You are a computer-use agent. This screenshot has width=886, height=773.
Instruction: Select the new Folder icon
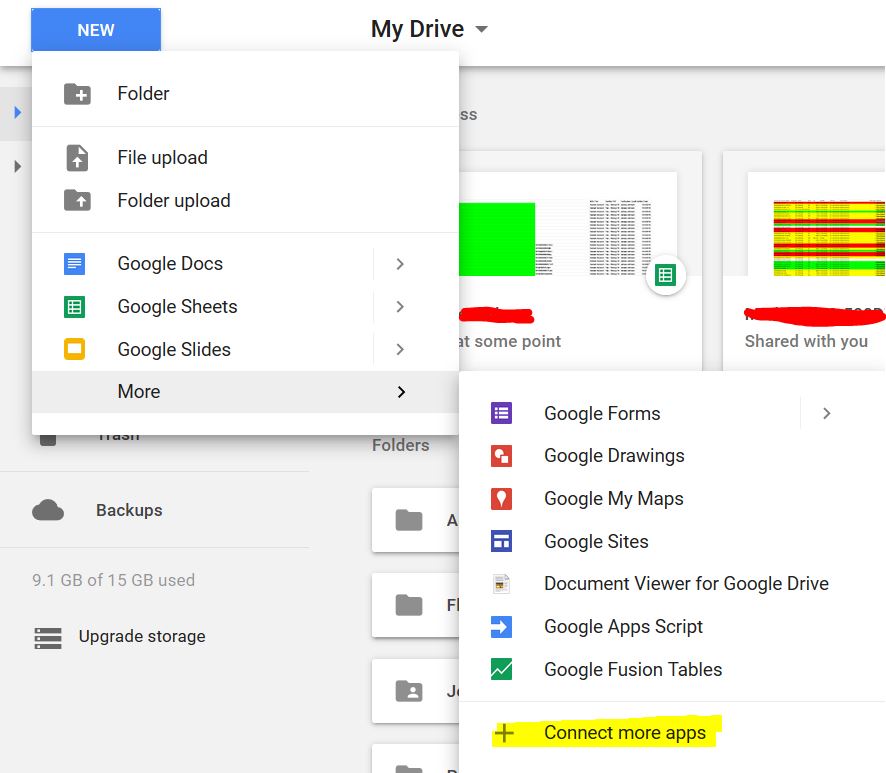pyautogui.click(x=77, y=94)
